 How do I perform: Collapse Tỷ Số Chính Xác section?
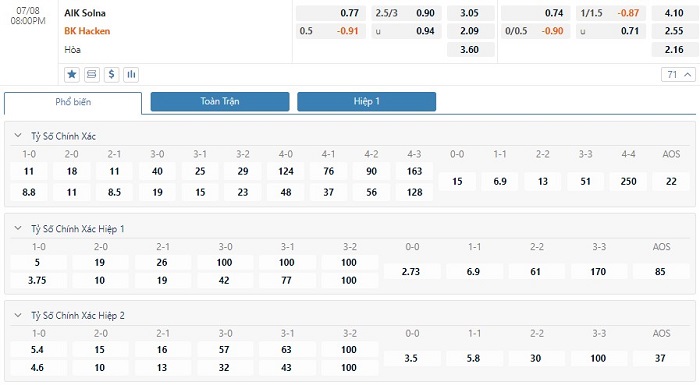(18, 135)
